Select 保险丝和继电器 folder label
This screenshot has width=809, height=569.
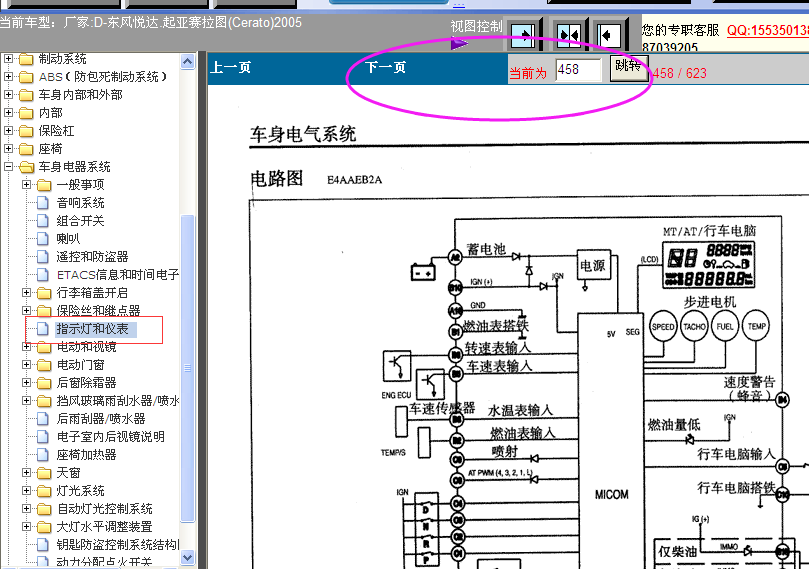[99, 311]
